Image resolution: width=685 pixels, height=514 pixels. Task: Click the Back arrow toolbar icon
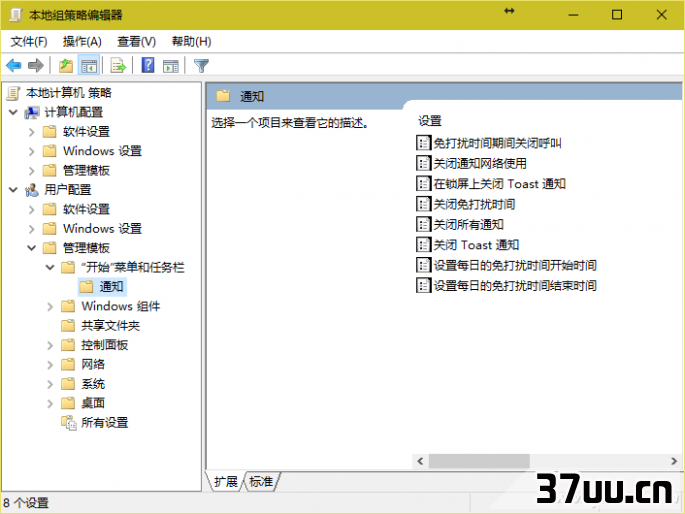(x=14, y=66)
